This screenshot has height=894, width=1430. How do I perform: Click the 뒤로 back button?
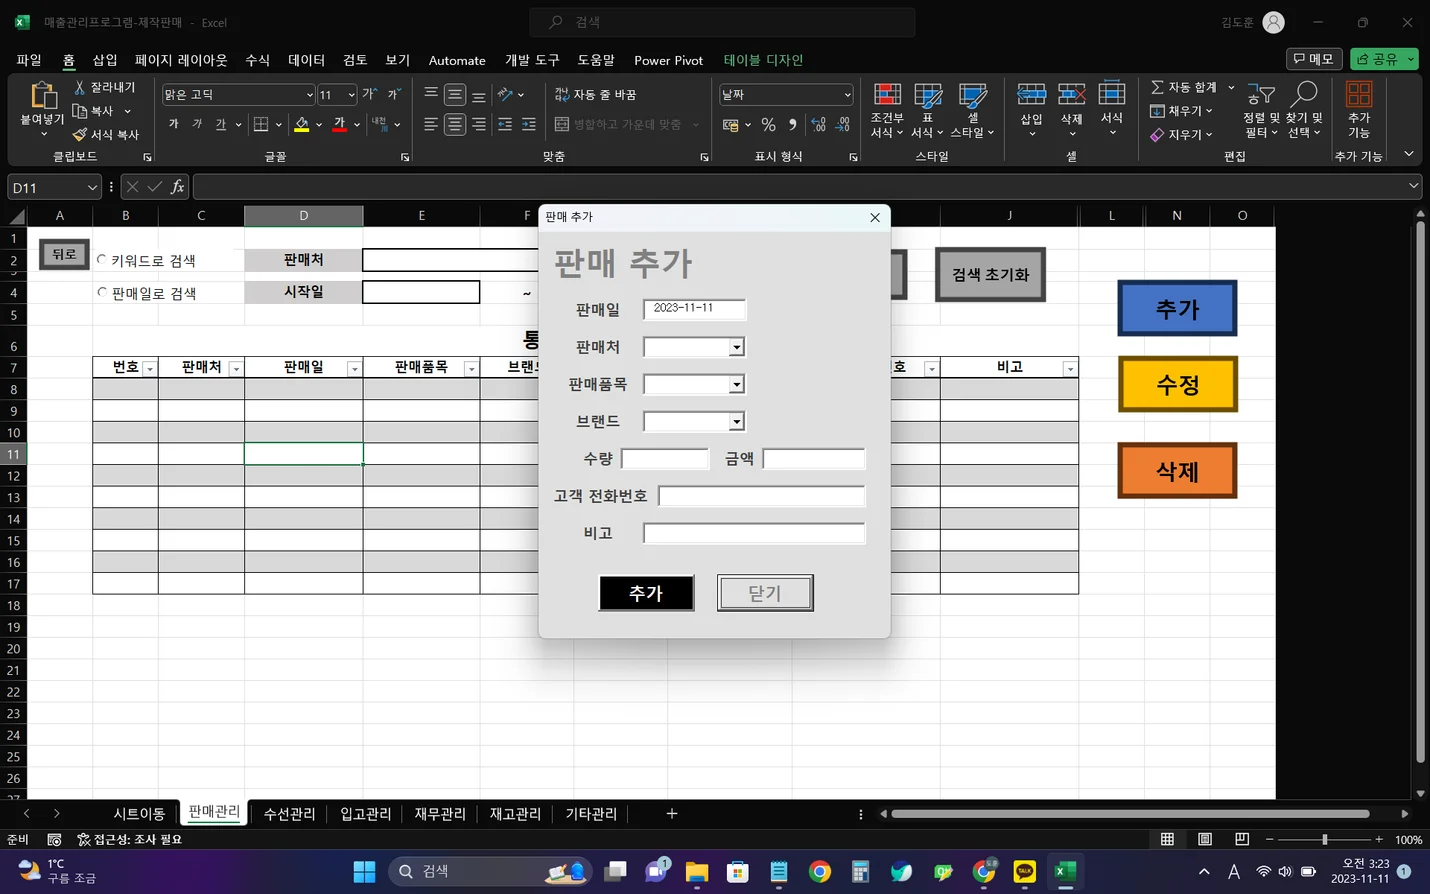(64, 255)
